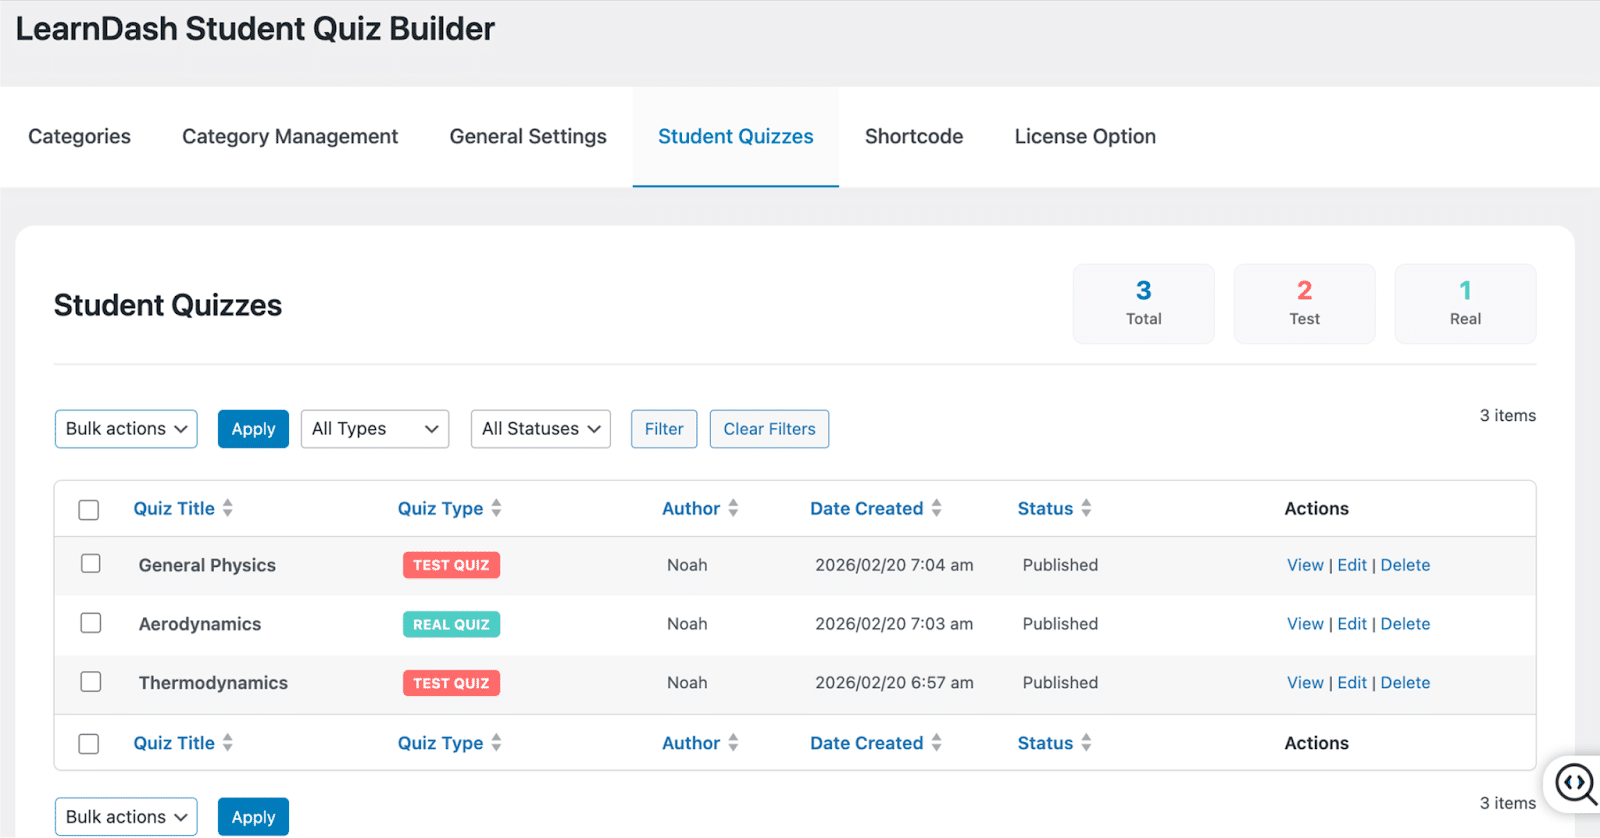Screen dimensions: 1600x838
Task: Tick the select-all checkbox in the table footer
Action: point(89,744)
